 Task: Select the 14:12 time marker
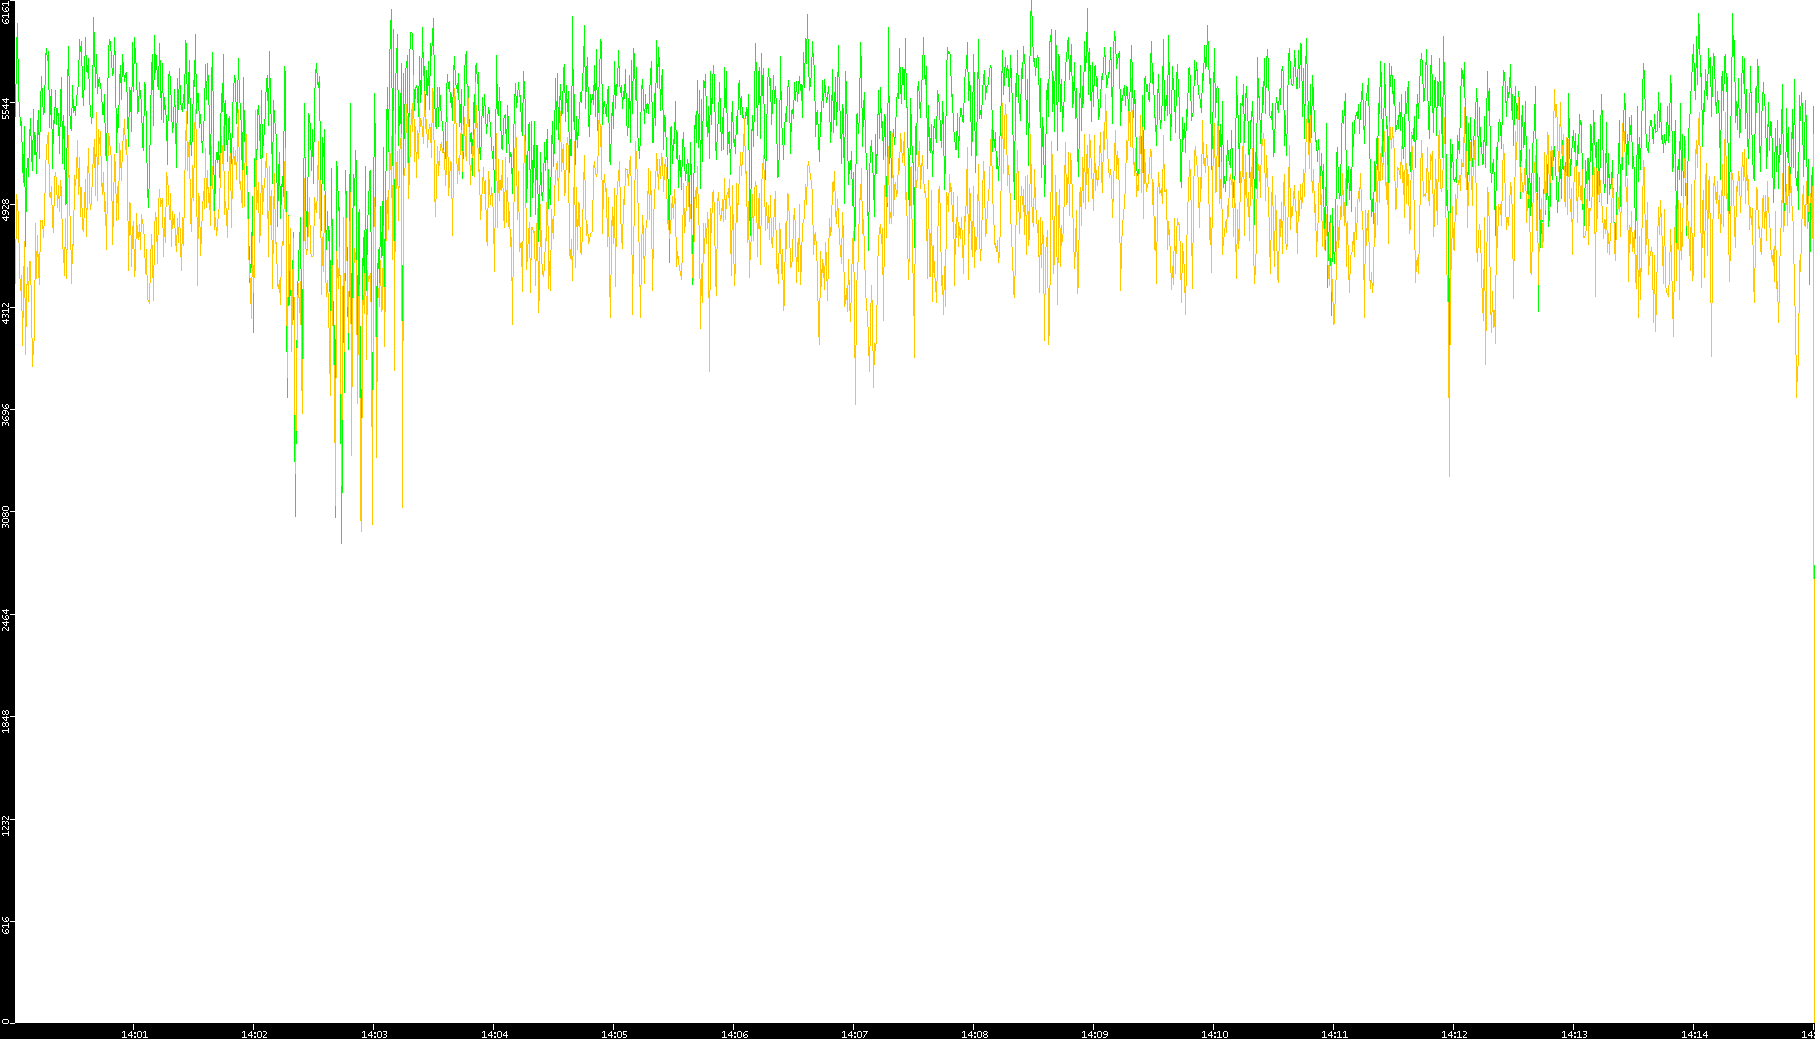click(x=1454, y=1034)
